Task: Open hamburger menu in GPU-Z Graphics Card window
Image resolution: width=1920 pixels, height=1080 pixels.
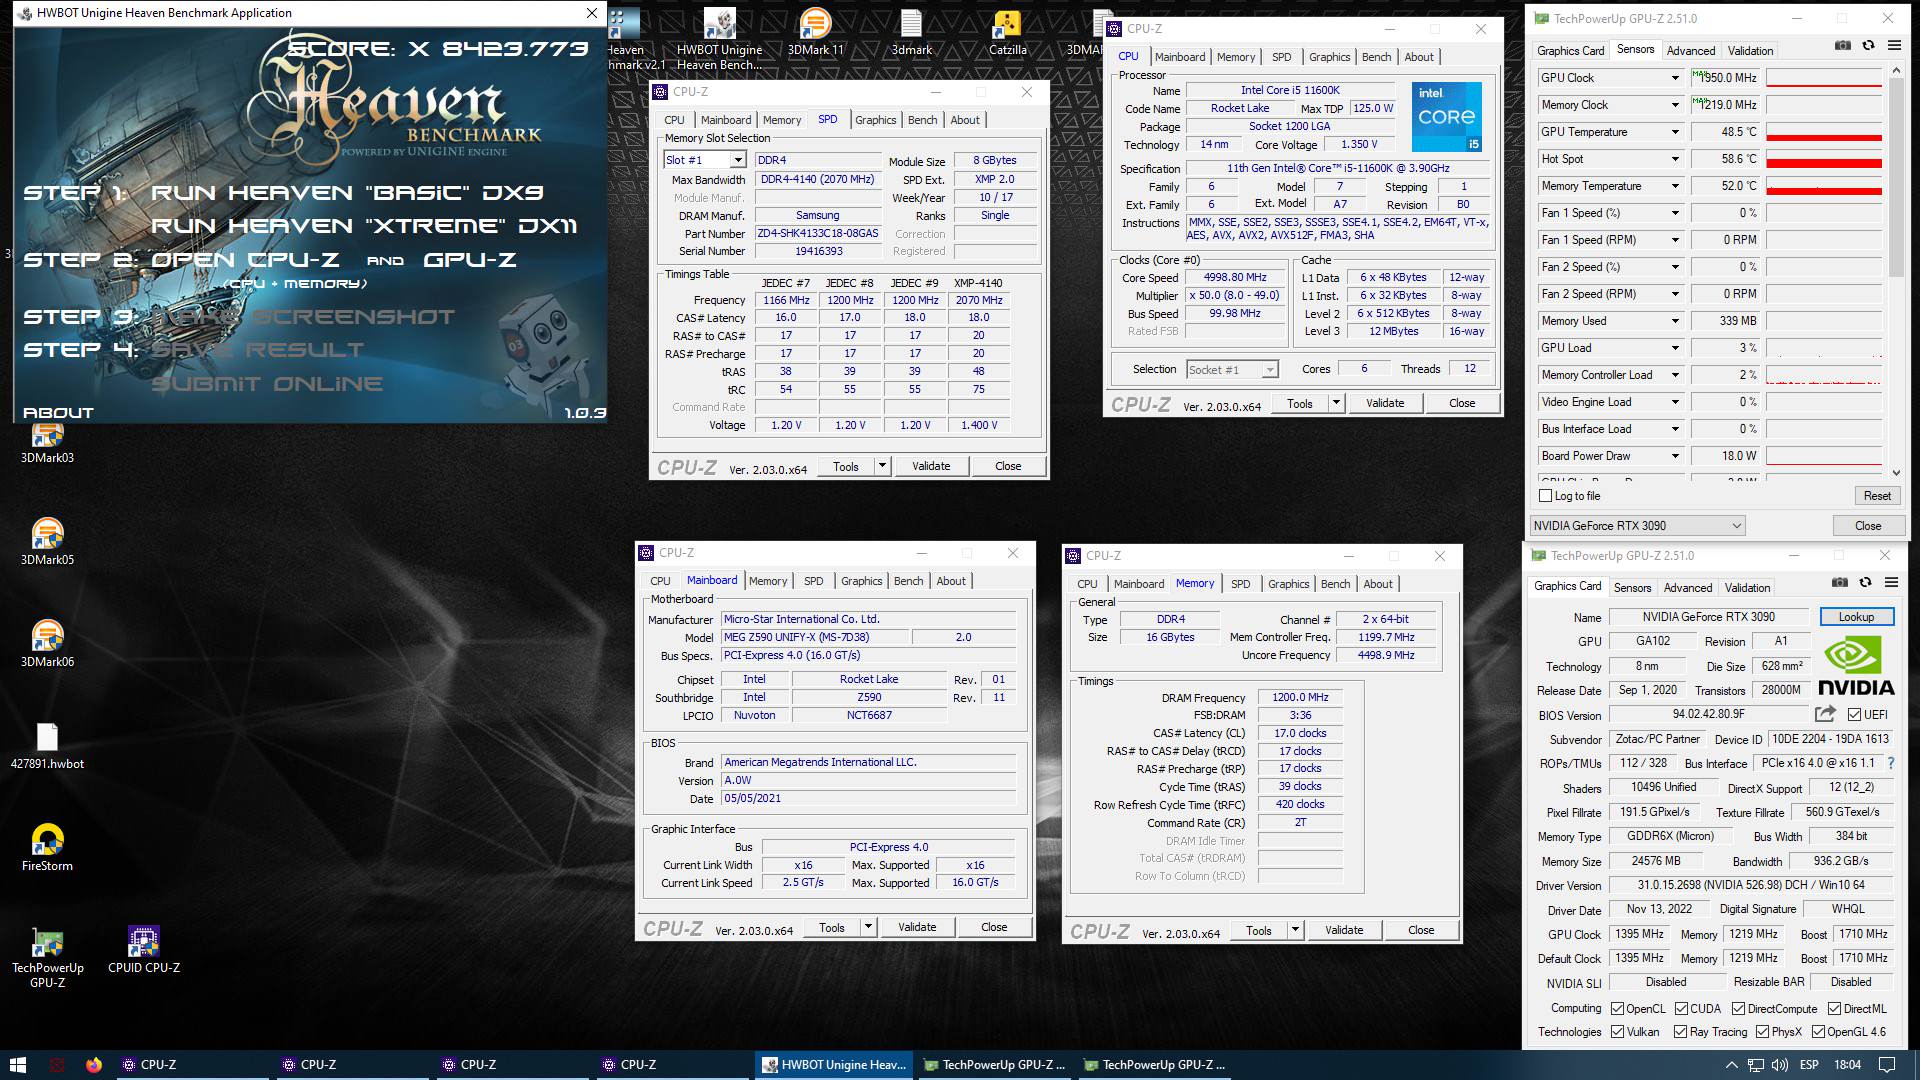Action: 1891,582
